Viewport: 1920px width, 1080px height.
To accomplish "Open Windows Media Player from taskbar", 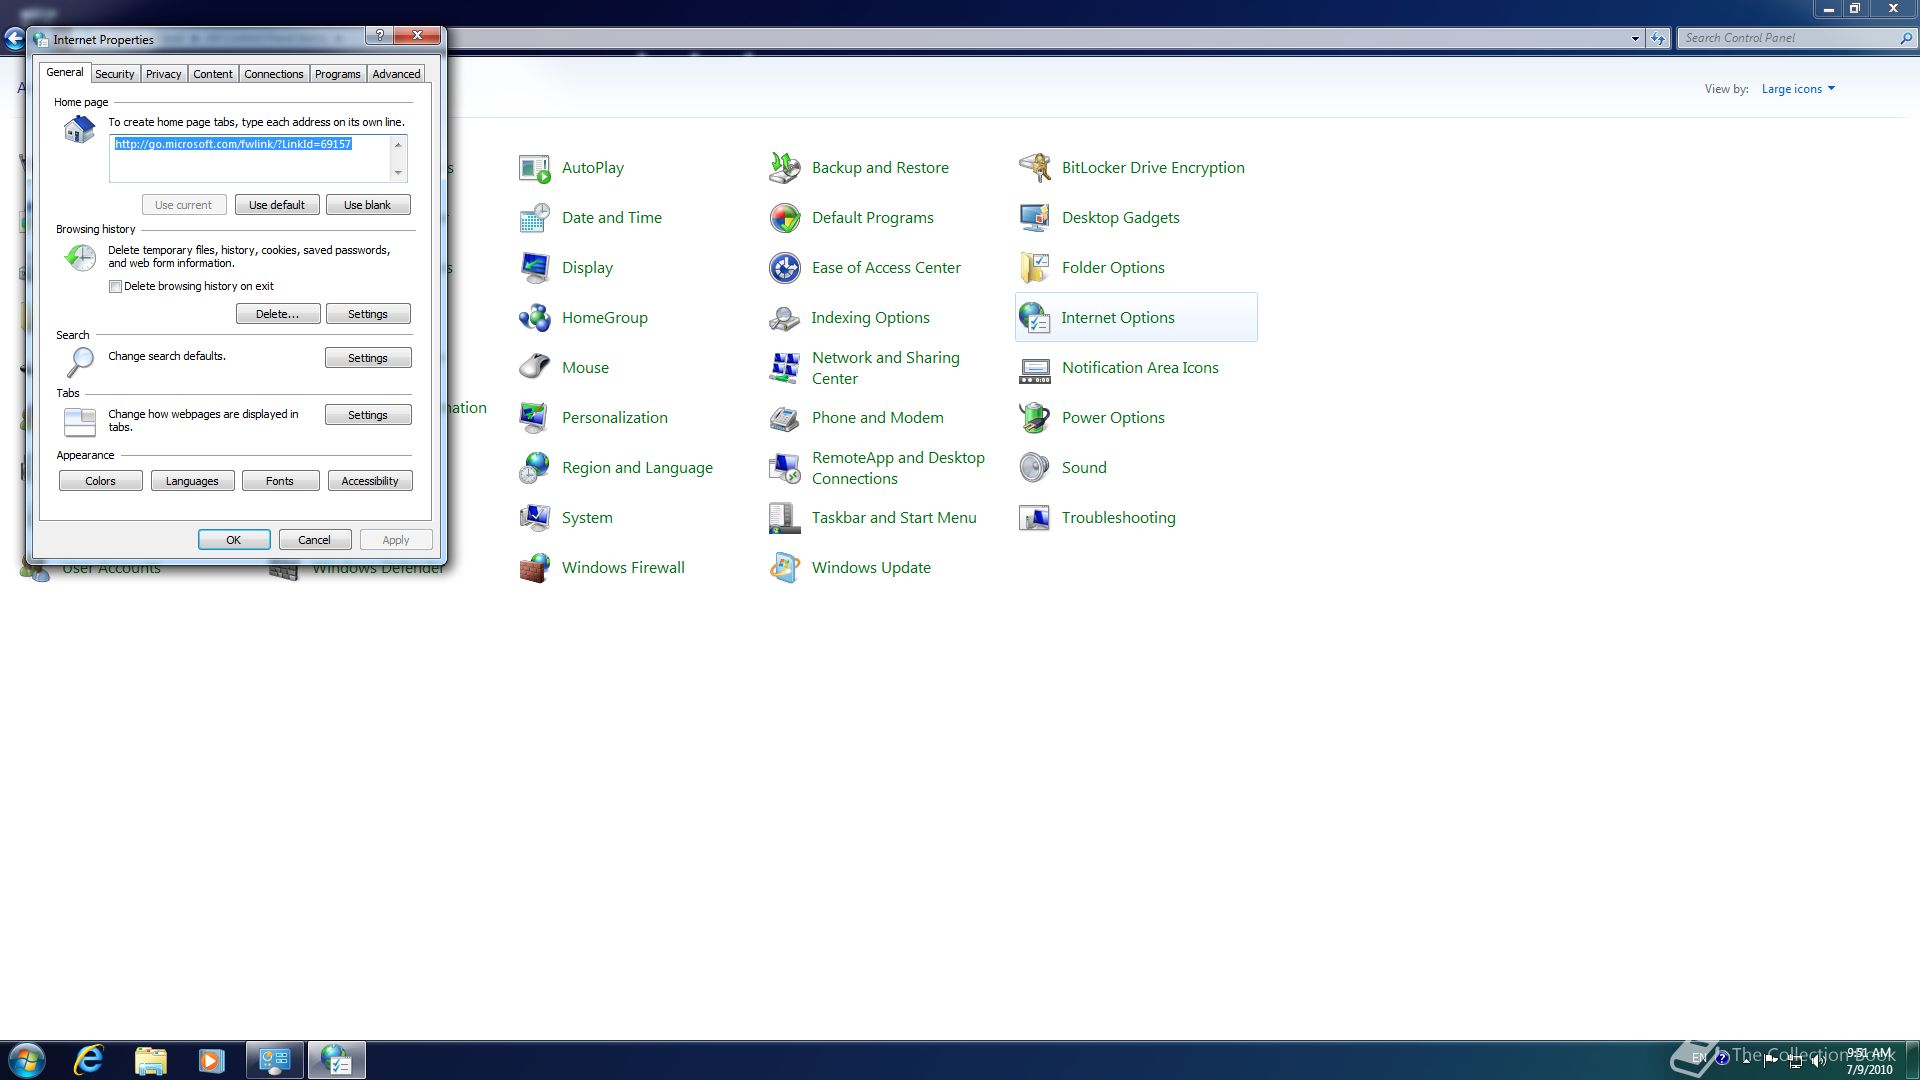I will point(211,1060).
